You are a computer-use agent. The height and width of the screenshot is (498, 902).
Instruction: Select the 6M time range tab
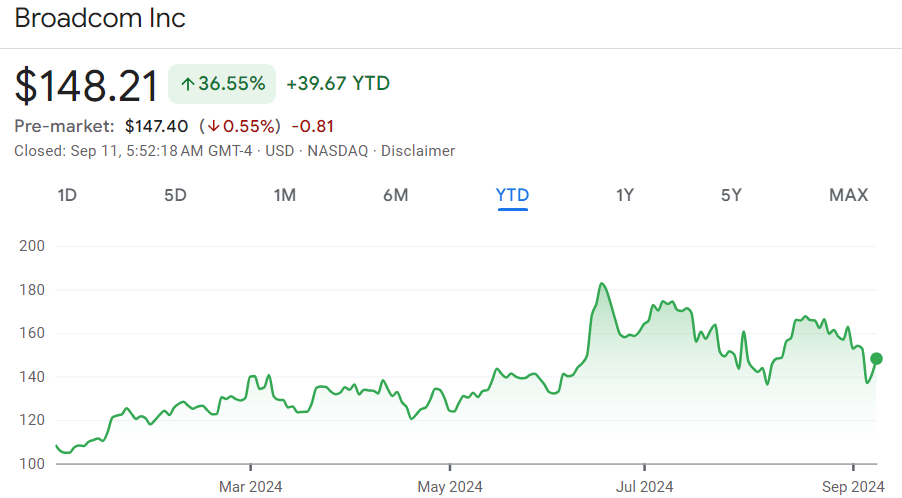click(x=396, y=196)
